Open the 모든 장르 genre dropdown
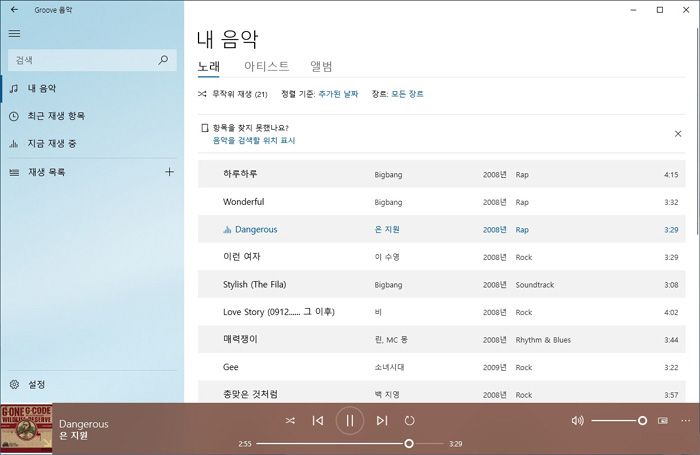Viewport: 700px width, 455px height. pos(407,94)
